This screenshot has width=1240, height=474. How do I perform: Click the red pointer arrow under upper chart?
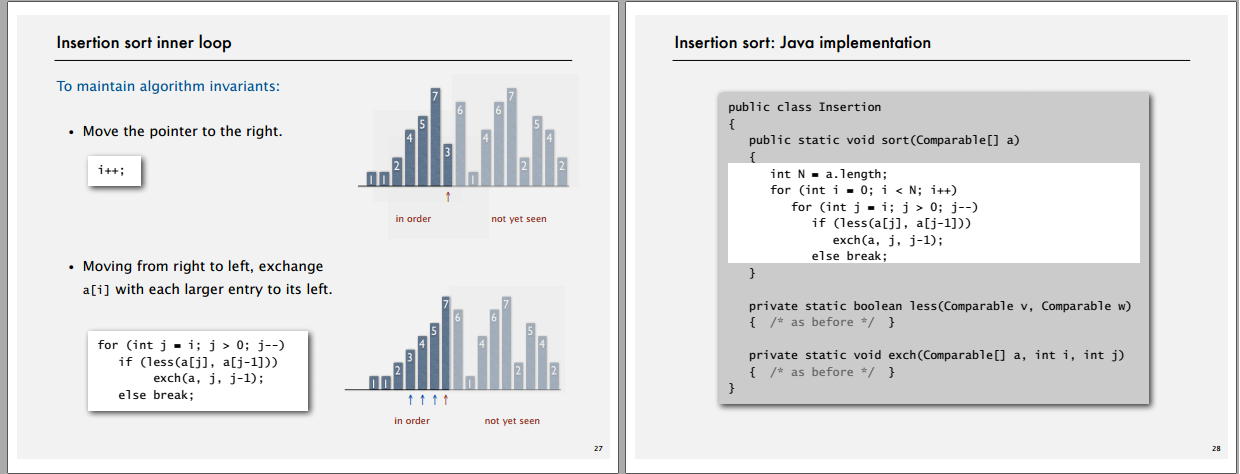pos(448,197)
